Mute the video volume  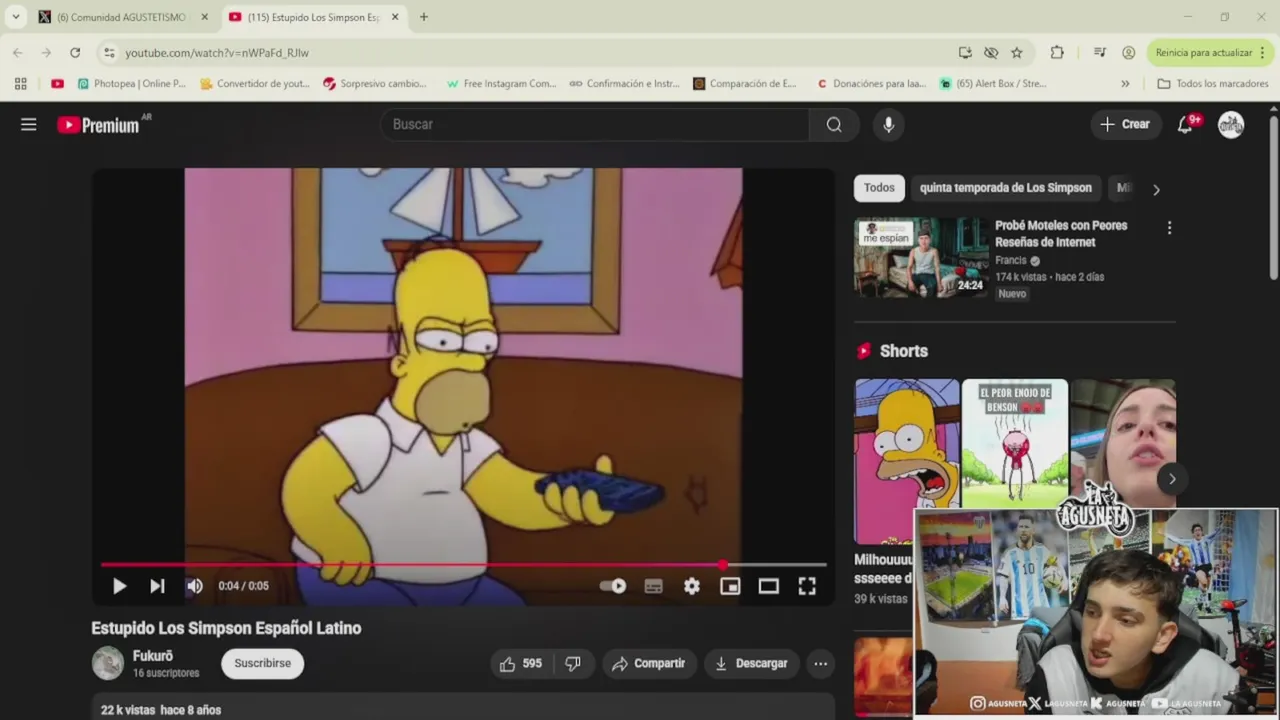click(195, 586)
